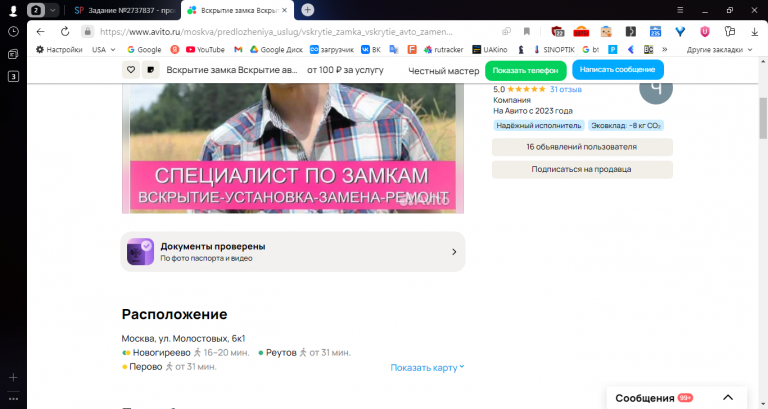This screenshot has width=768, height=409.
Task: Open the 31 отзыв reviews link
Action: click(566, 89)
